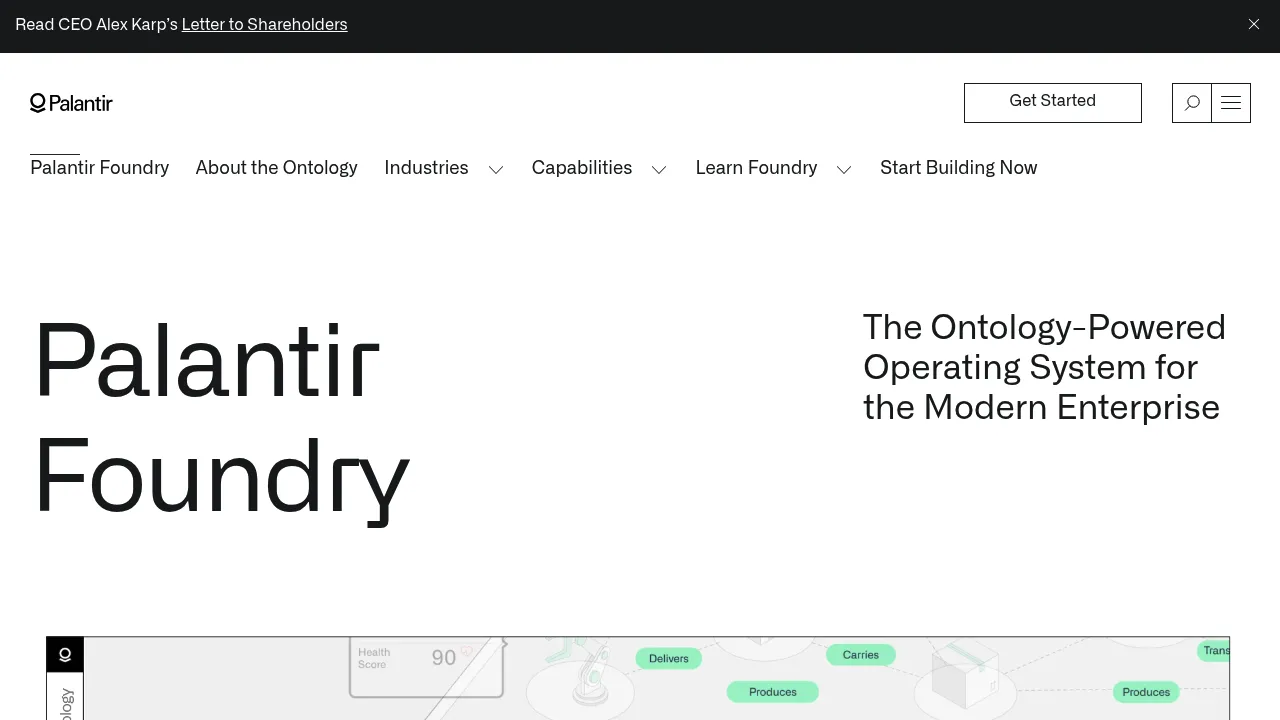Click the Produces label below Delivers
The width and height of the screenshot is (1280, 720).
[773, 692]
